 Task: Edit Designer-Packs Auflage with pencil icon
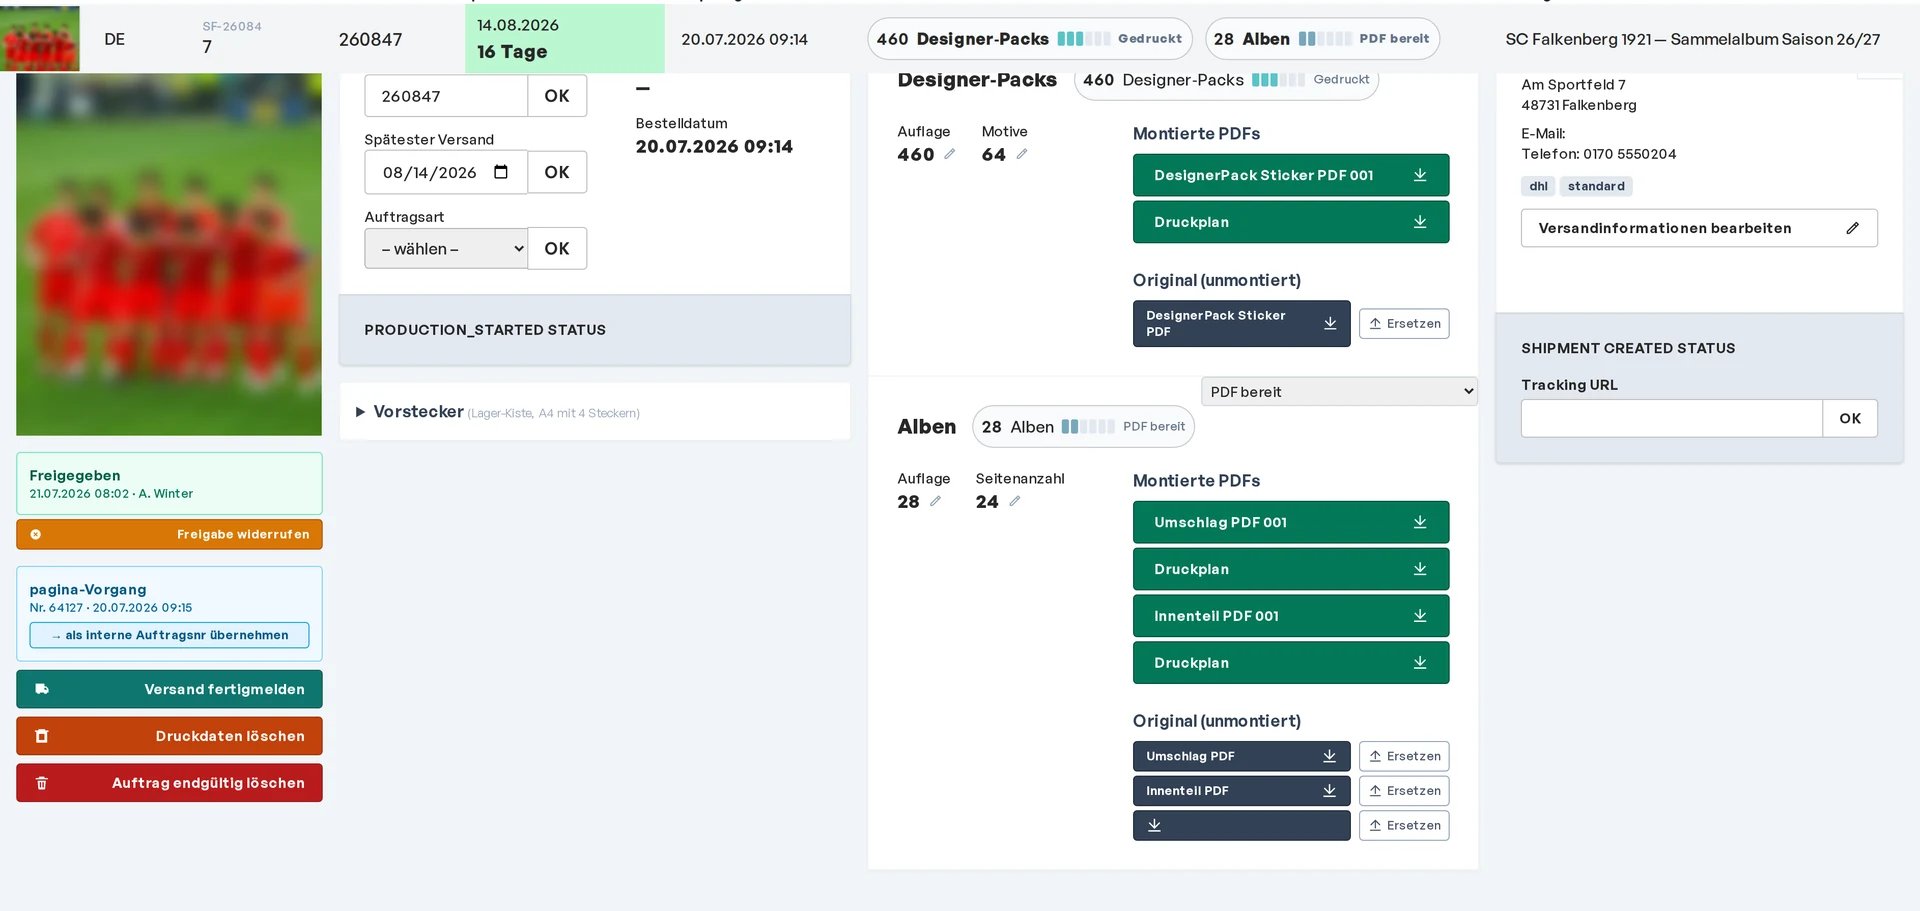coord(950,154)
